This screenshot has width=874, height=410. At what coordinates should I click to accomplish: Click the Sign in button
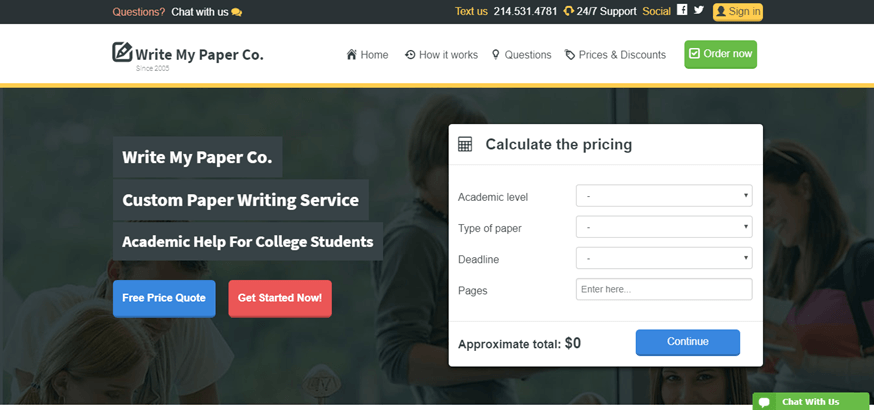(x=737, y=12)
